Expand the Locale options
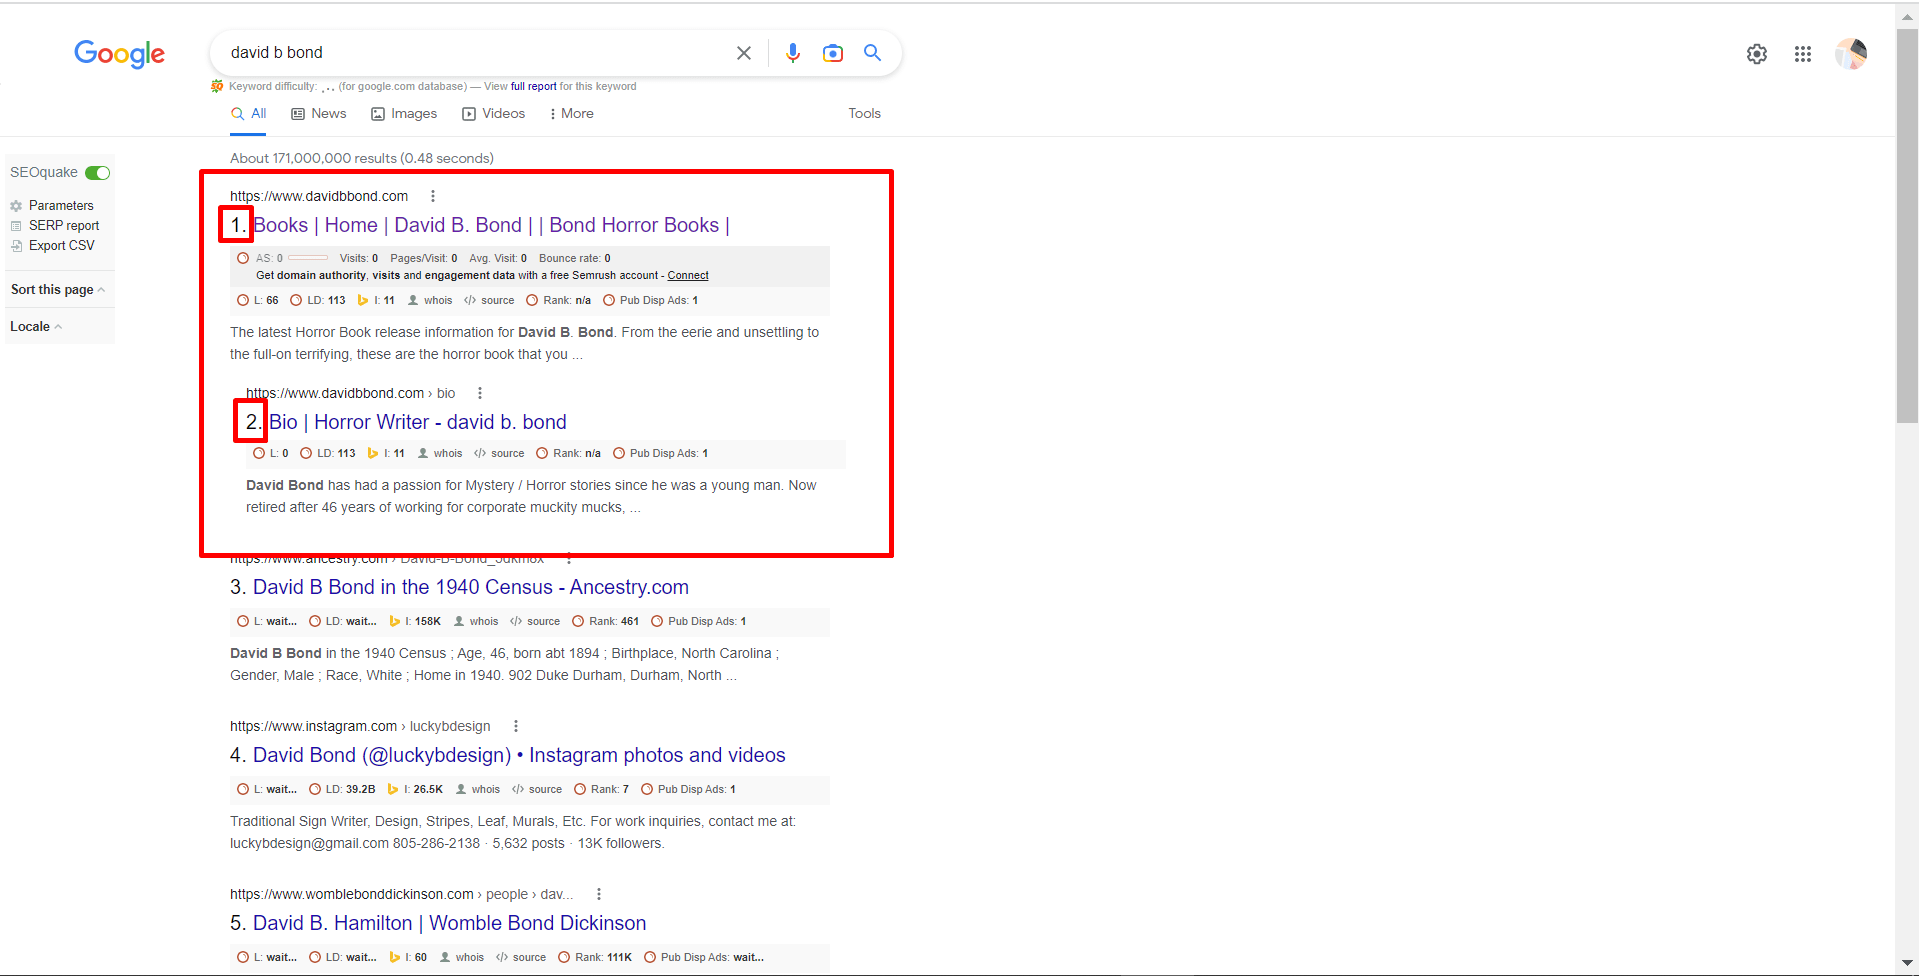 click(x=36, y=327)
